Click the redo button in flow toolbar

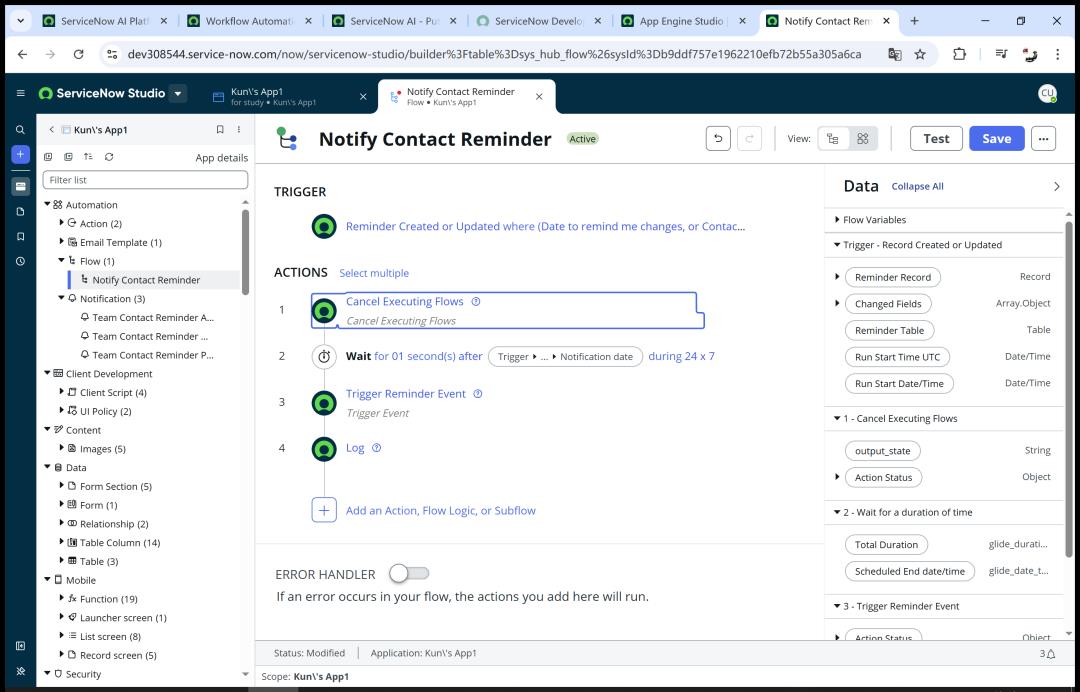pos(749,138)
